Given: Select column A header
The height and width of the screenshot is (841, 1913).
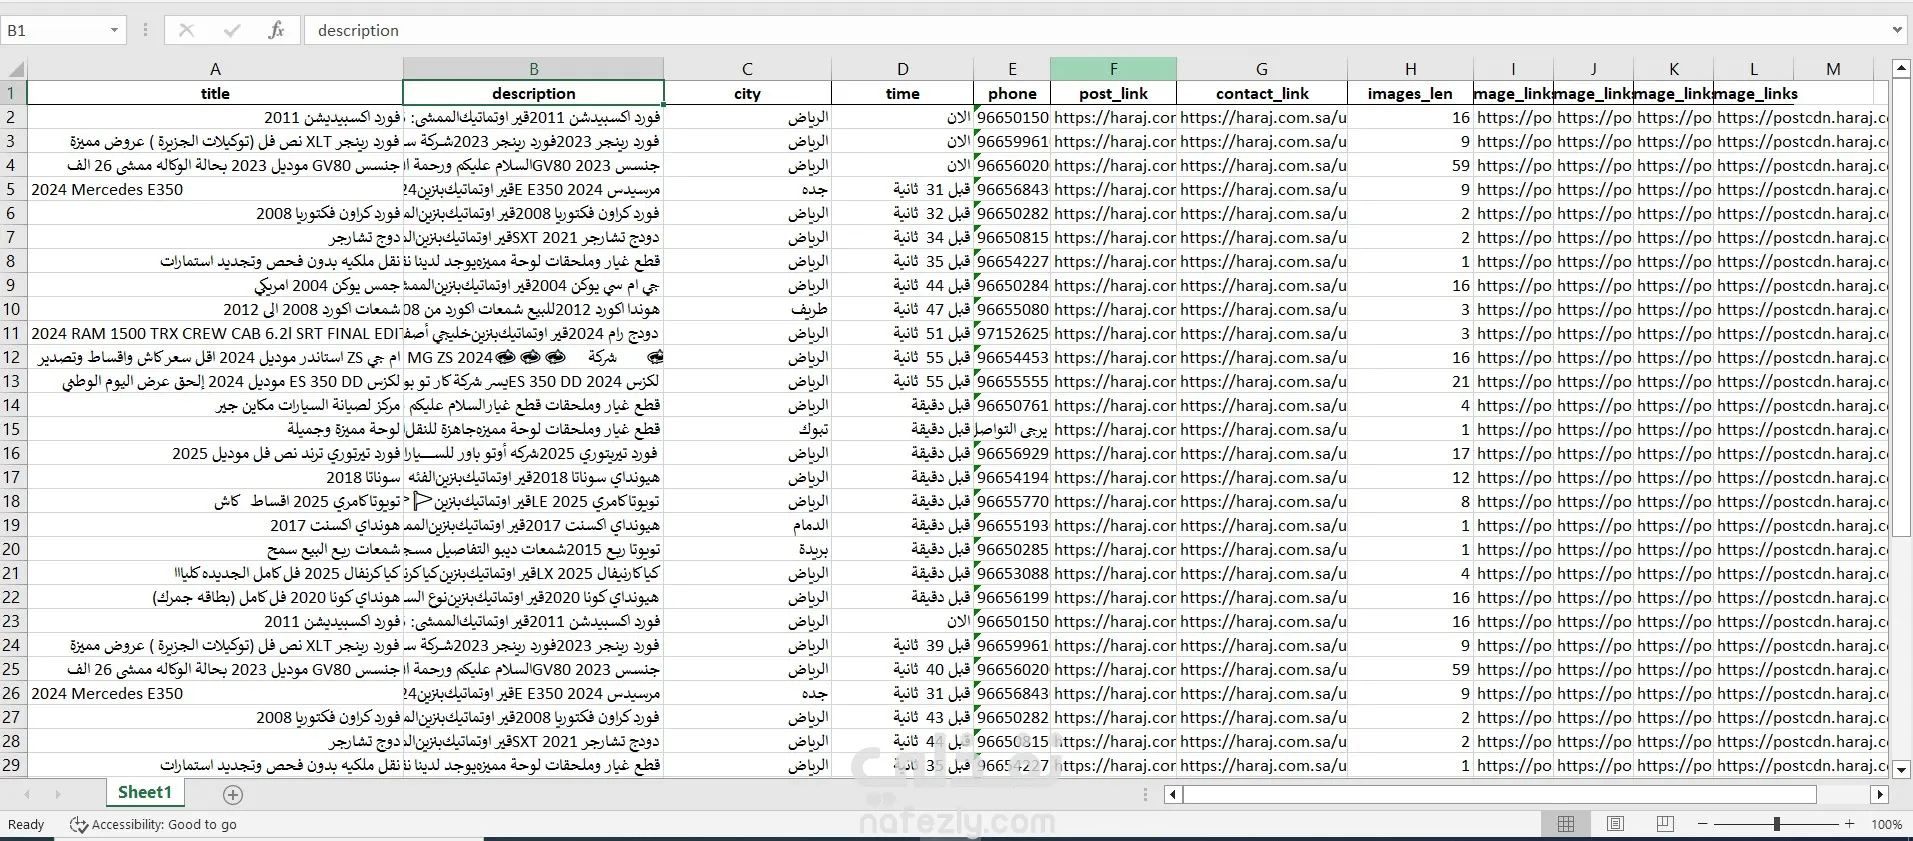Looking at the screenshot, I should point(215,69).
